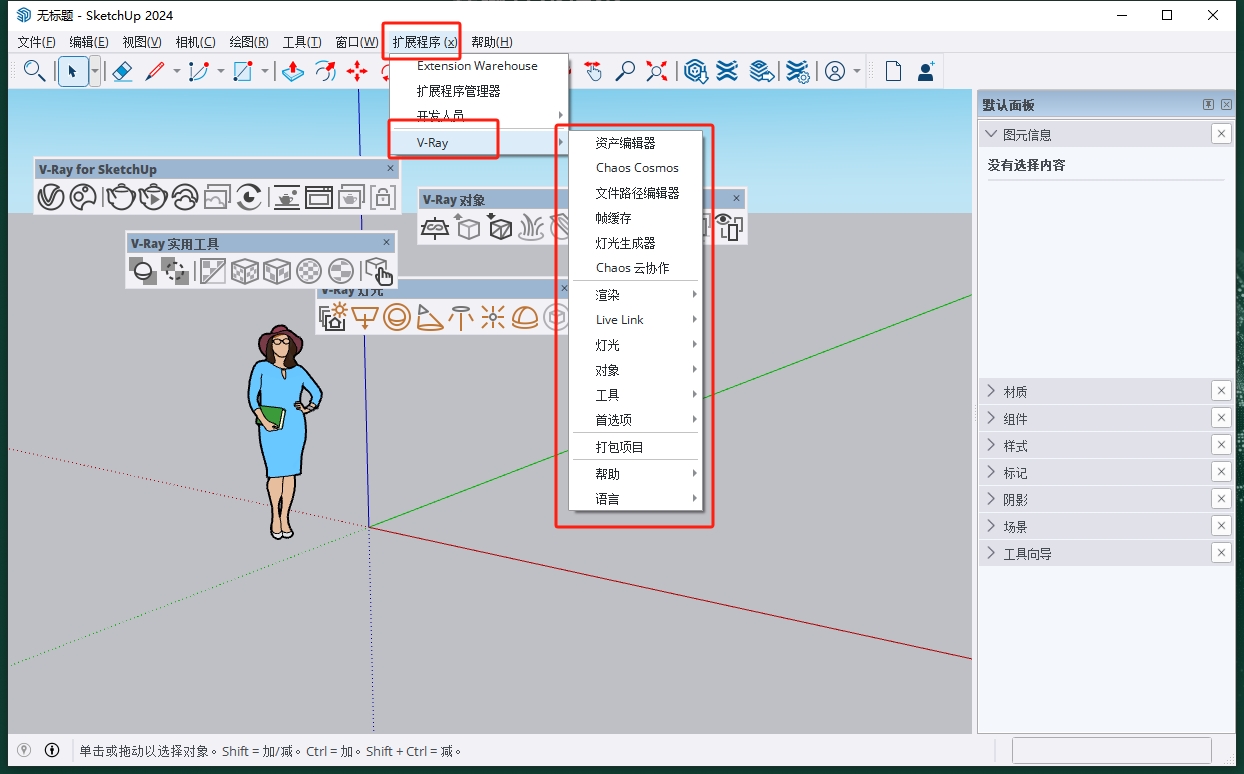Click V-Ray cloud render teapot icon
This screenshot has height=774, width=1244.
click(185, 198)
